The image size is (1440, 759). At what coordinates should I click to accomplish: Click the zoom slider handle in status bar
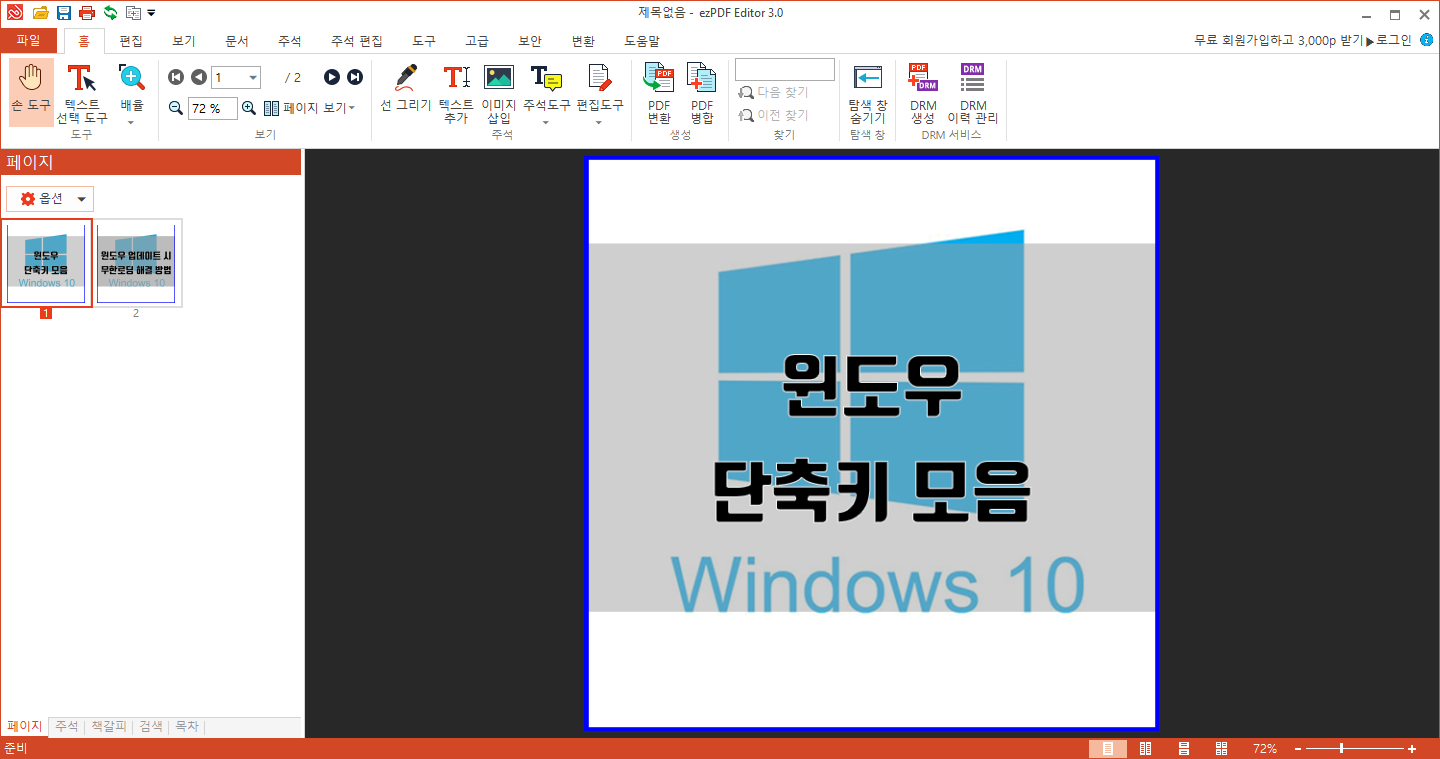pos(1341,749)
